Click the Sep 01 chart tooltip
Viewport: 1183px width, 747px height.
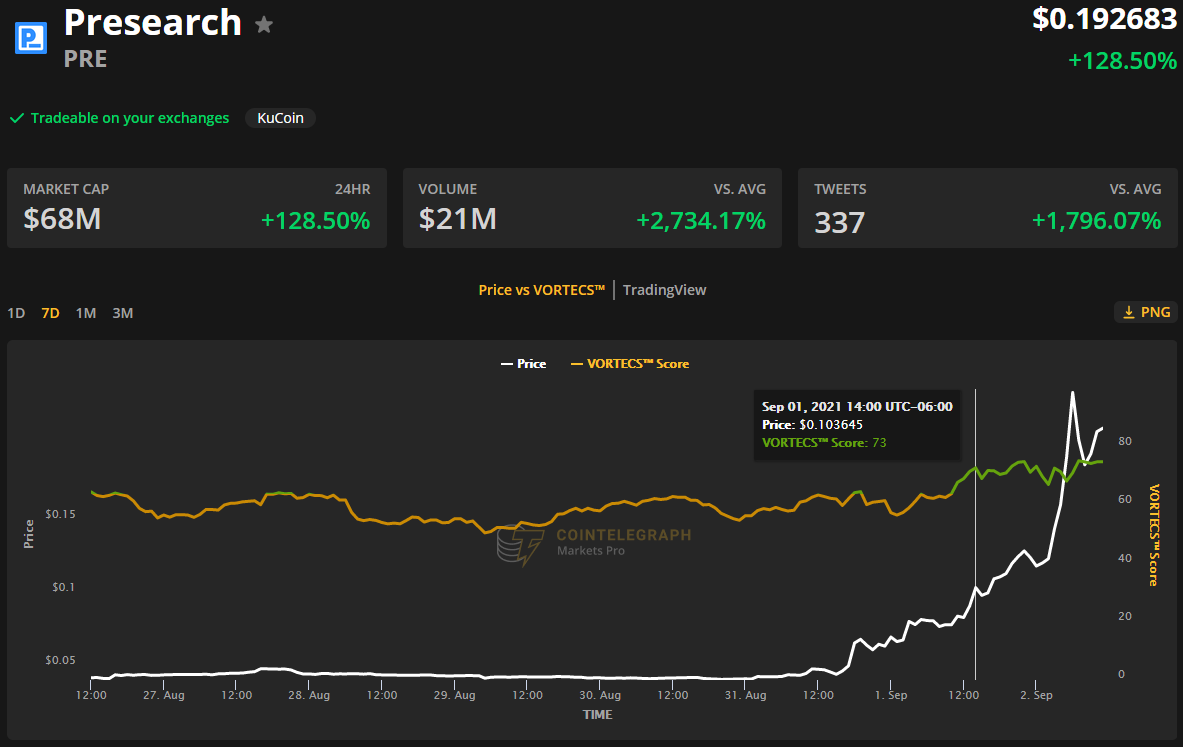click(857, 424)
